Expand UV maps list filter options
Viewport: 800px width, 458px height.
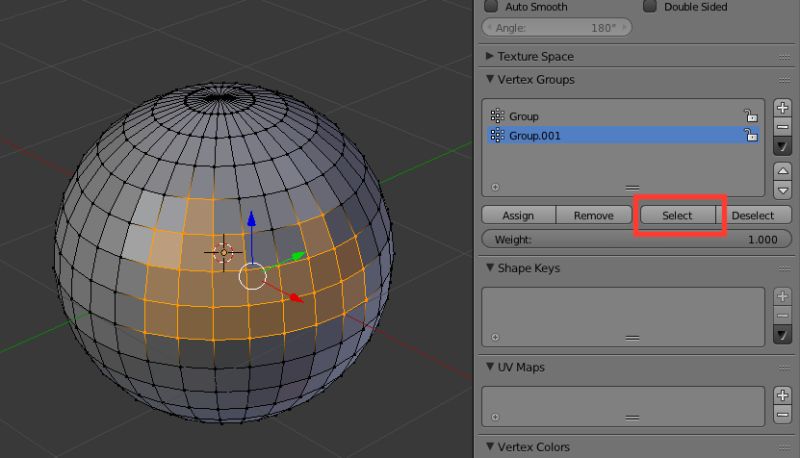[495, 417]
